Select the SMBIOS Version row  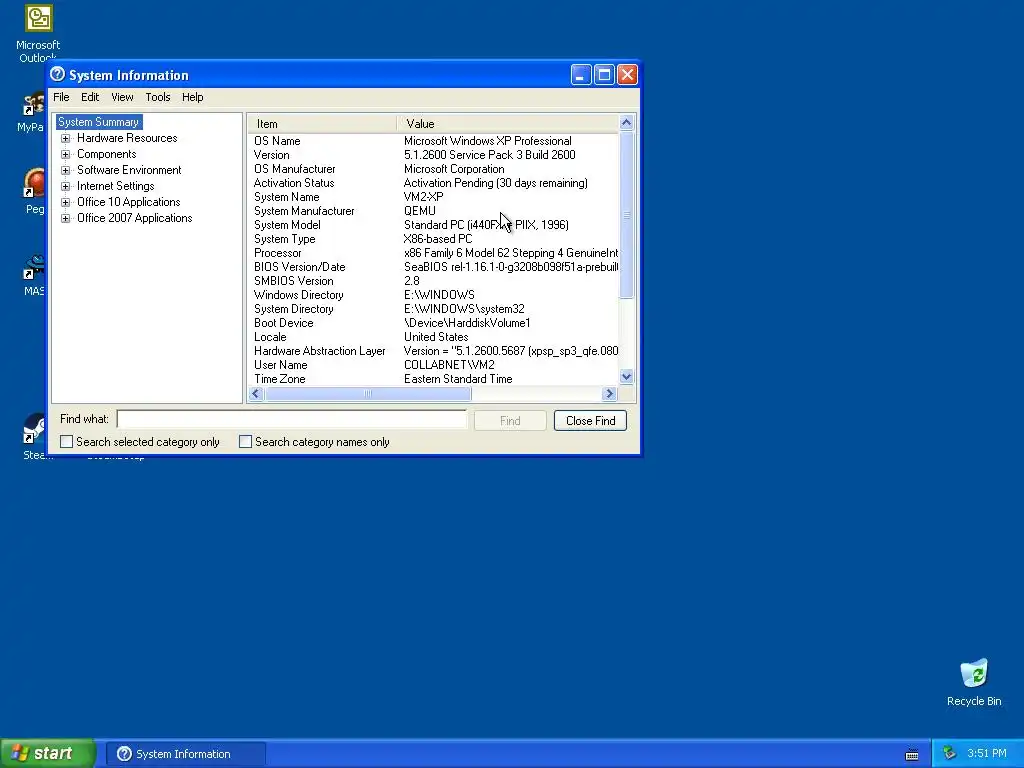[x=433, y=281]
